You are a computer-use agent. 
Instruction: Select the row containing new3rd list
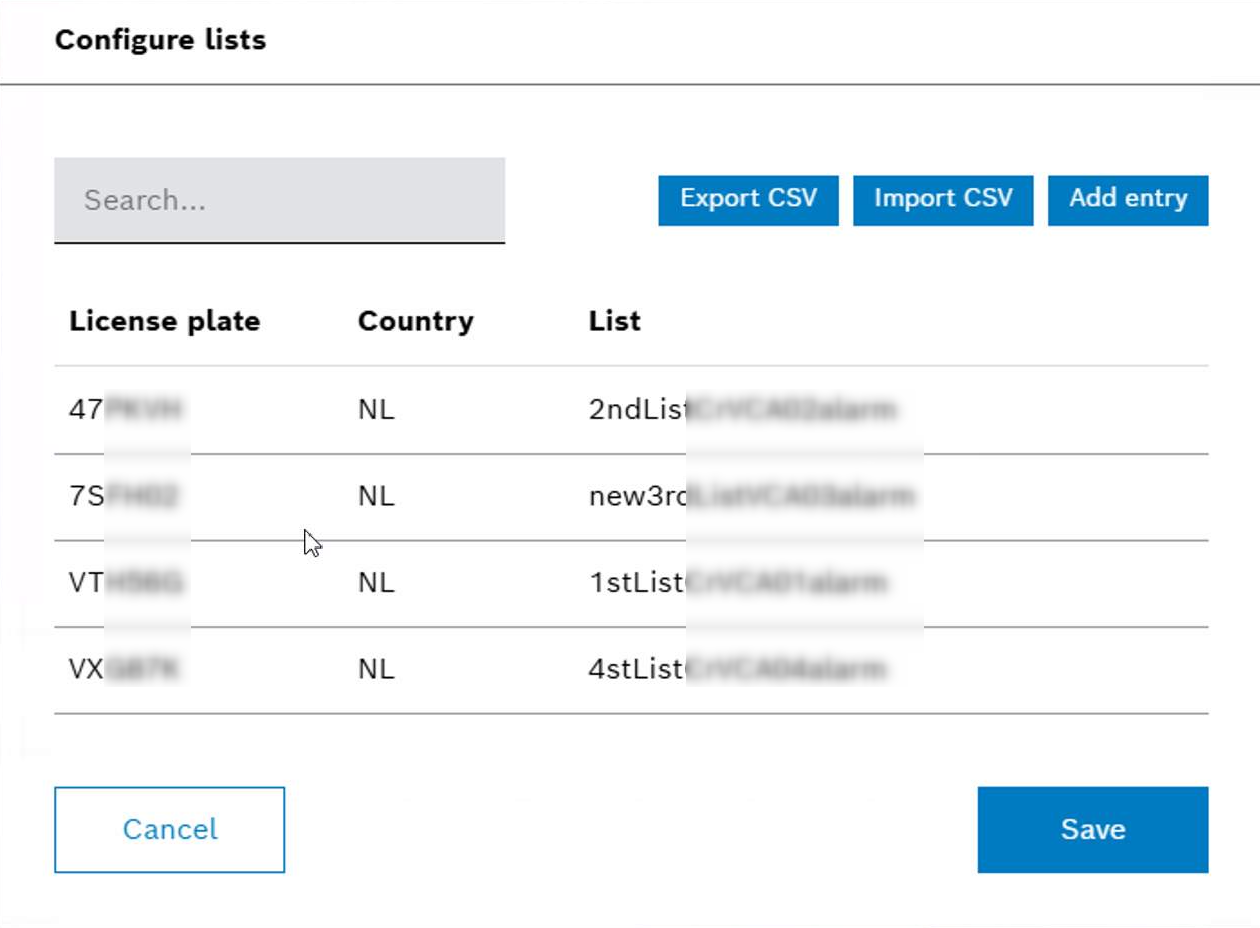pyautogui.click(x=630, y=495)
